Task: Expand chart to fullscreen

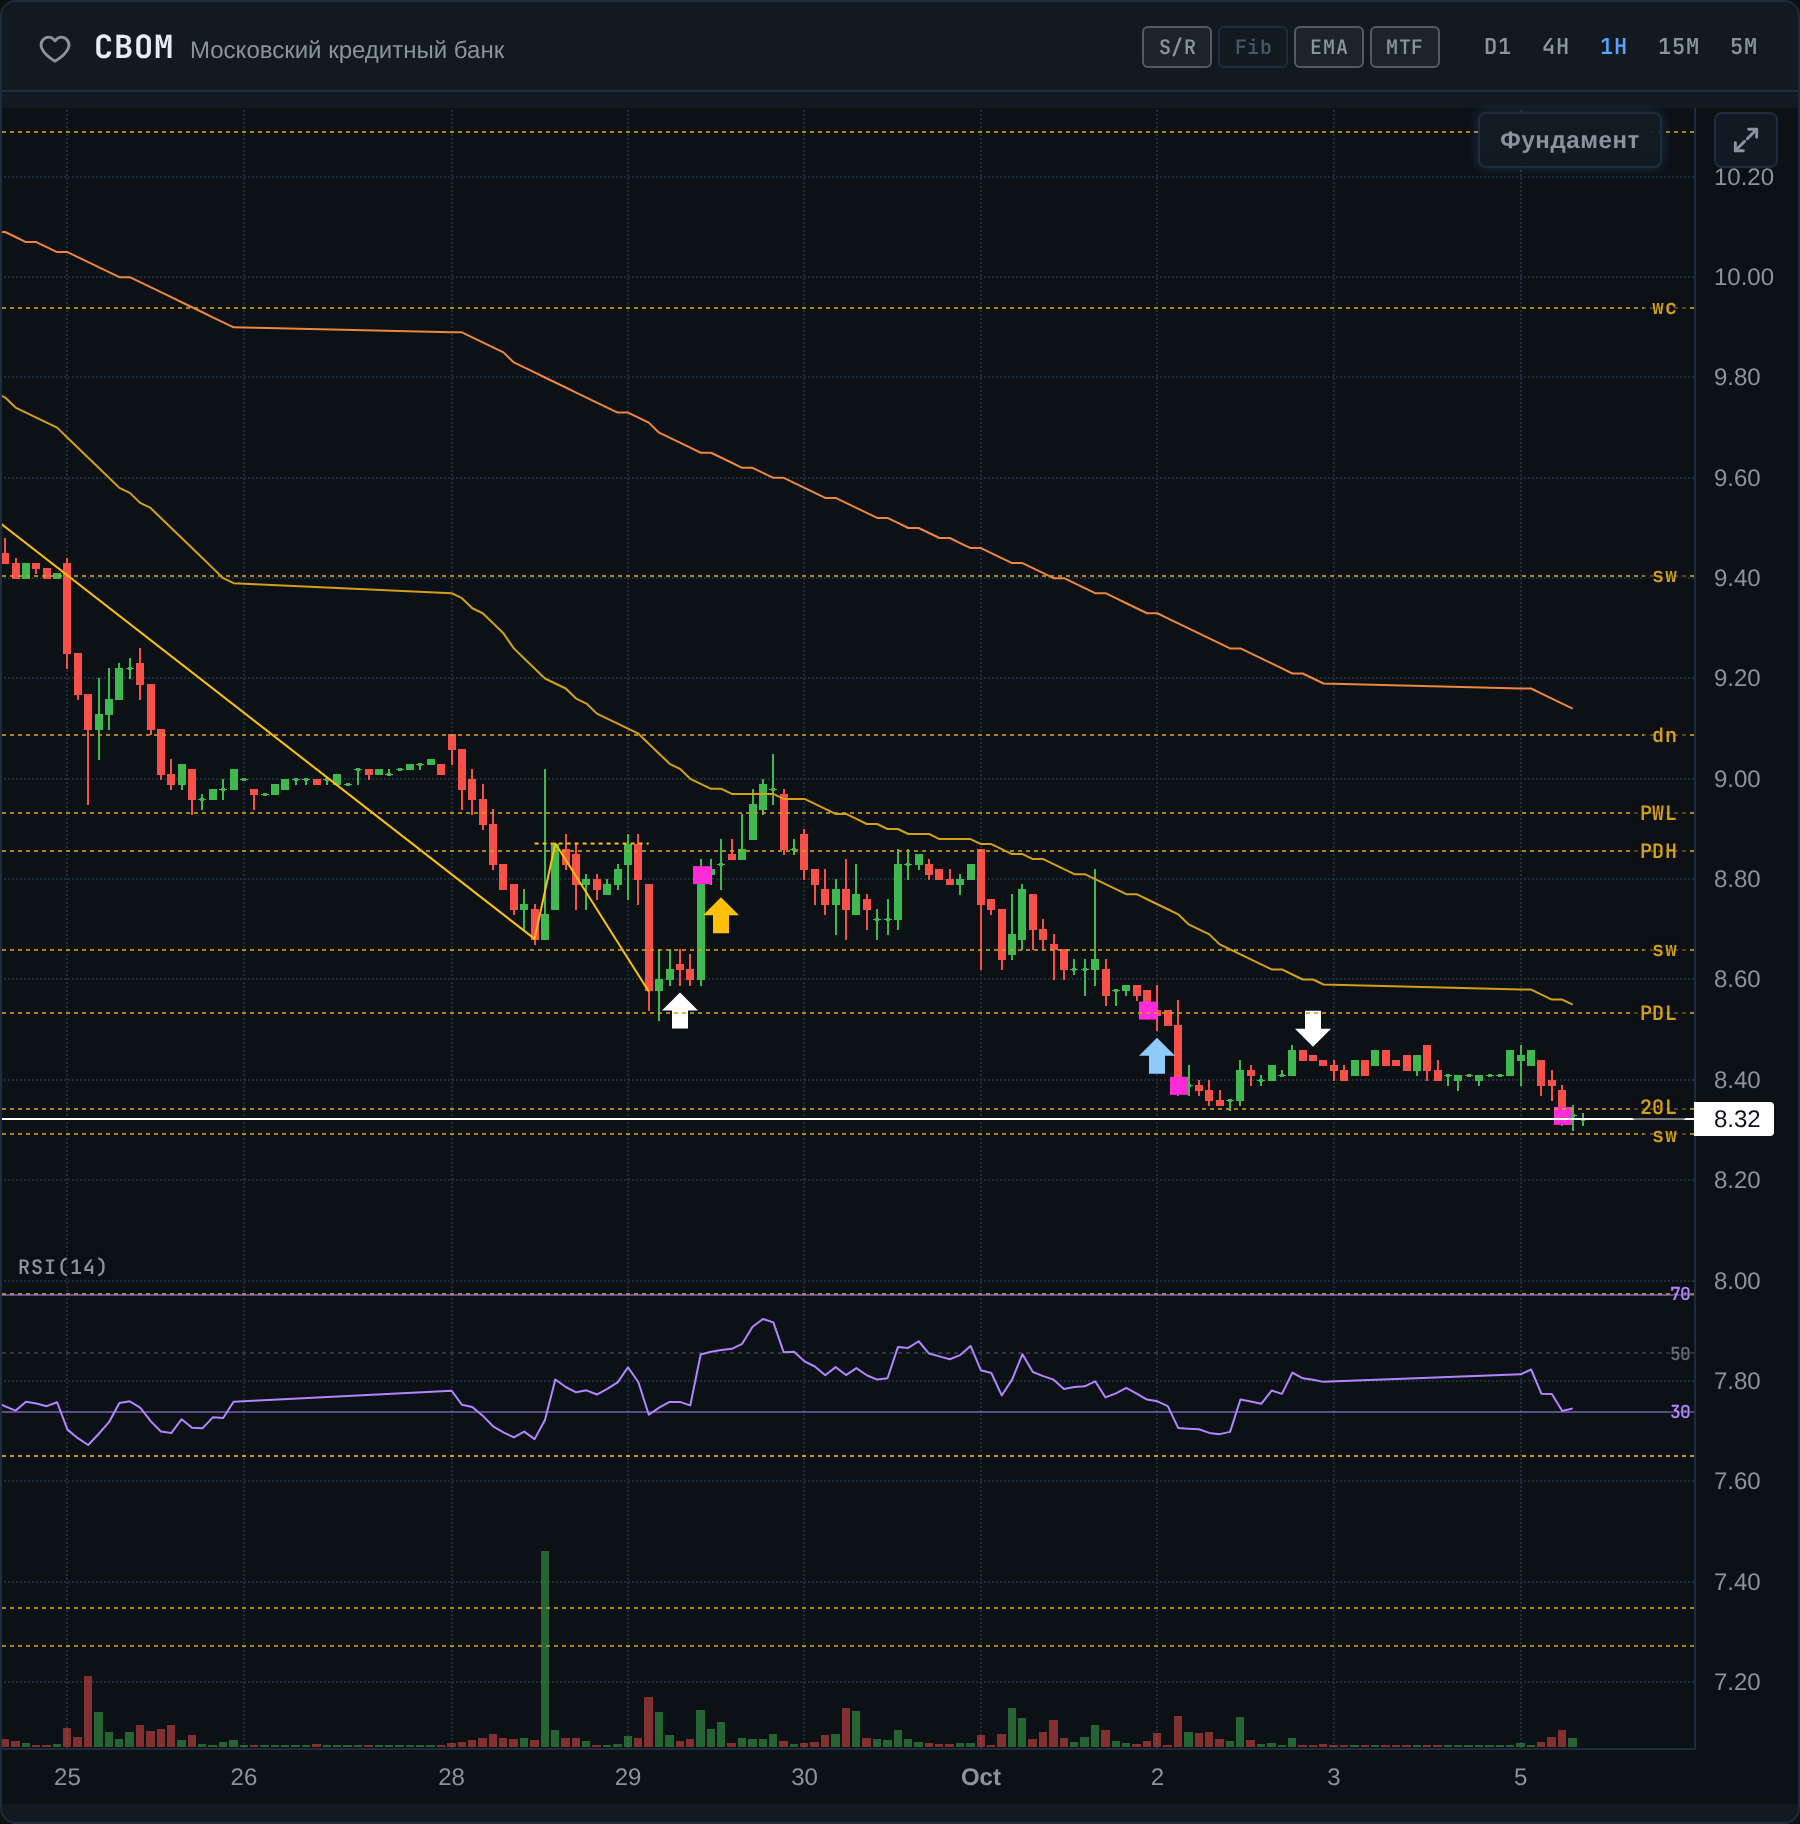Action: tap(1745, 140)
